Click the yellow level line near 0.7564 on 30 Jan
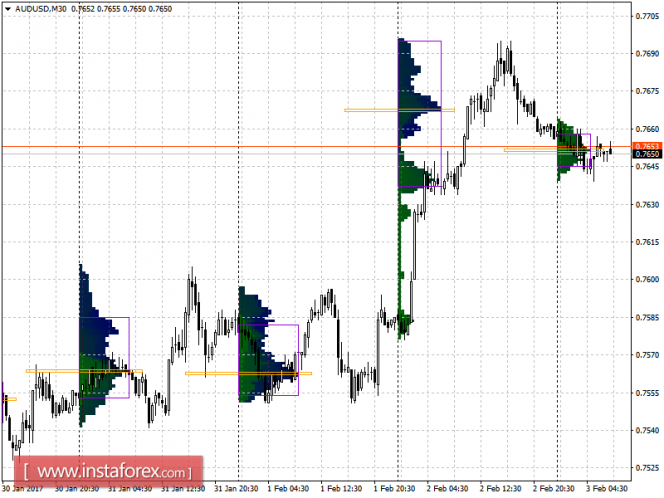The width and height of the screenshot is (664, 498). point(84,371)
